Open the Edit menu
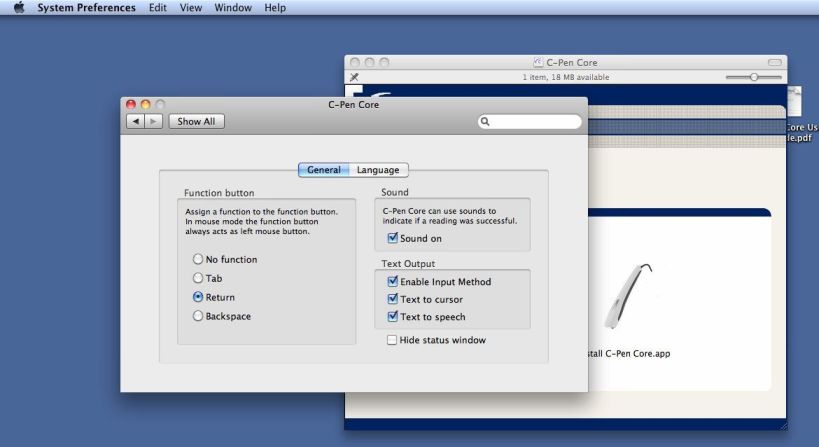 pos(158,7)
